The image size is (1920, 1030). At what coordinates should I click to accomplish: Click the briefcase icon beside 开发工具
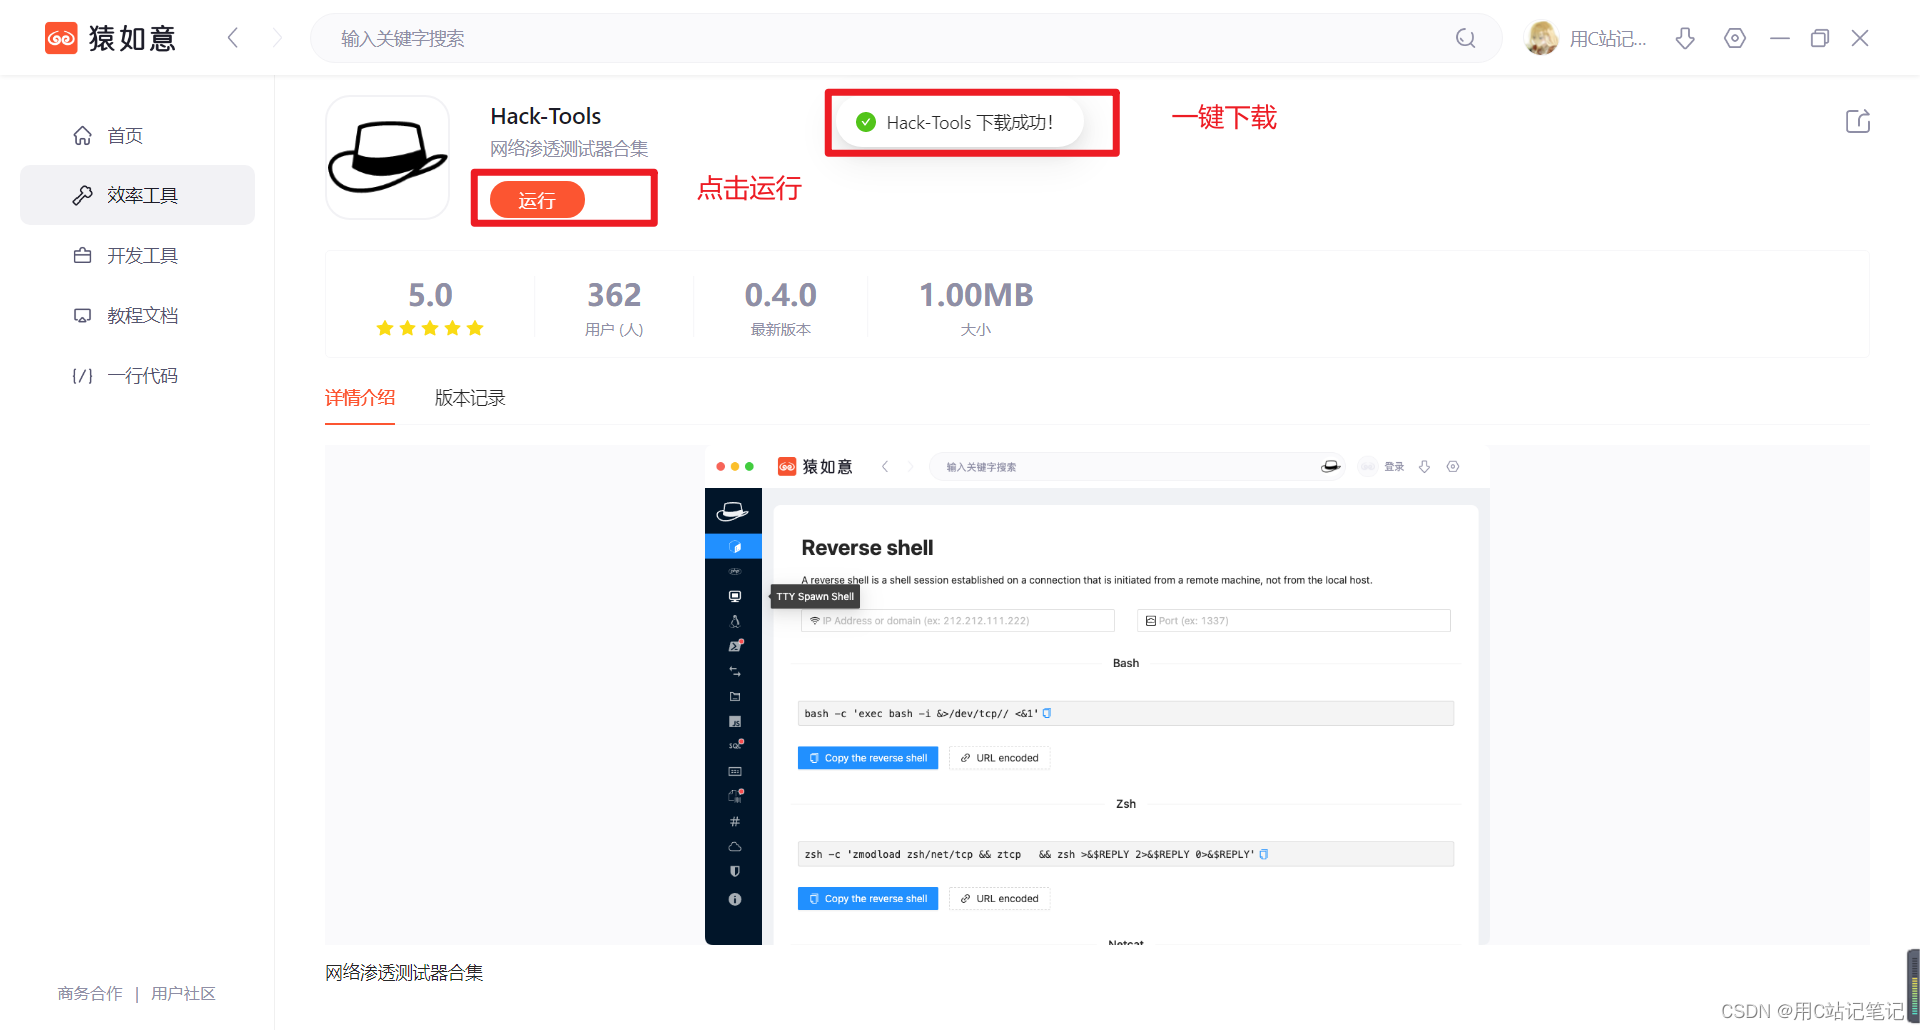[82, 255]
